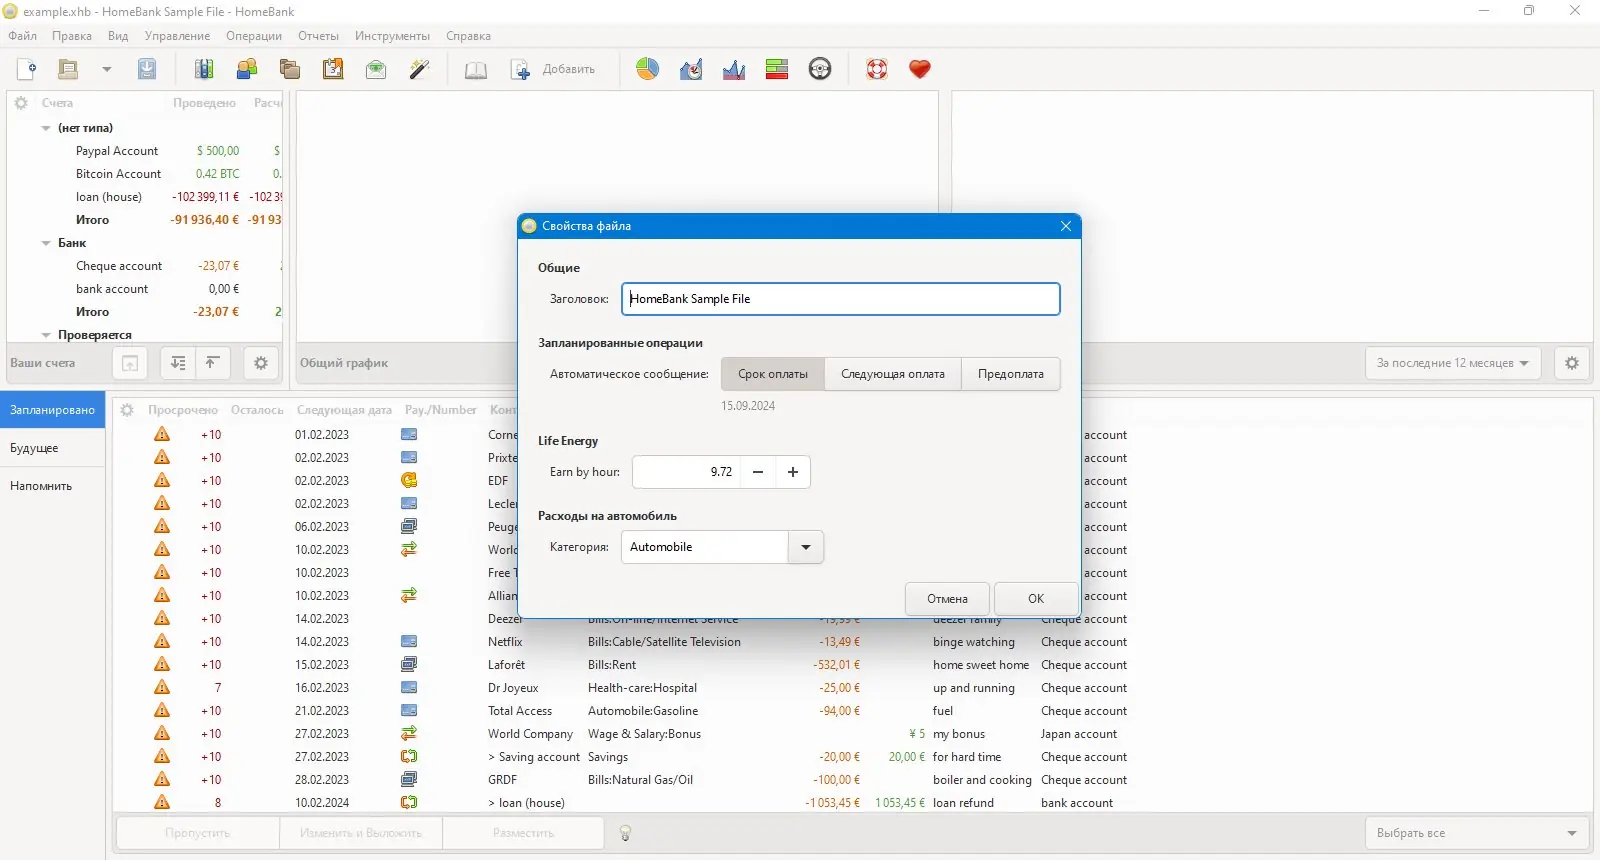Click the Добавить add transaction button
The image size is (1600, 860).
pos(554,69)
